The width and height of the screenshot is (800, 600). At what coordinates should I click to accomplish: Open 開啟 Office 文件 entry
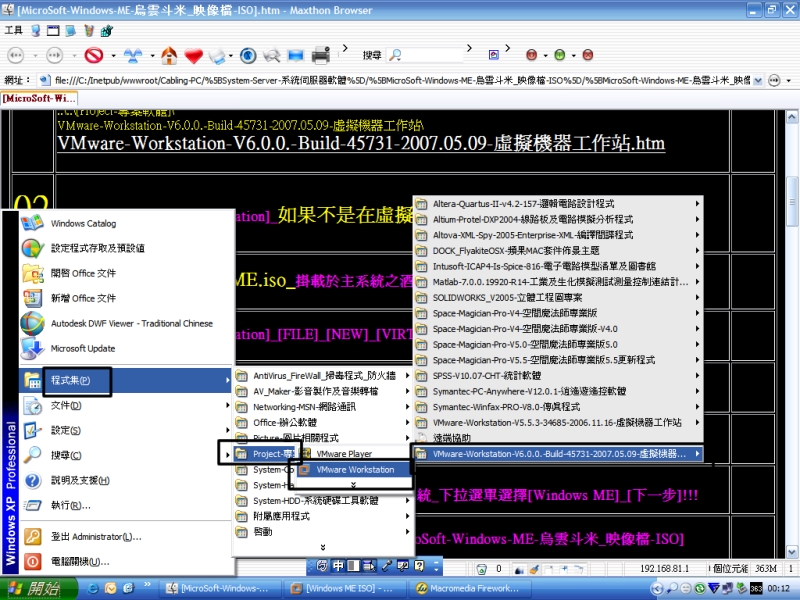[126, 273]
